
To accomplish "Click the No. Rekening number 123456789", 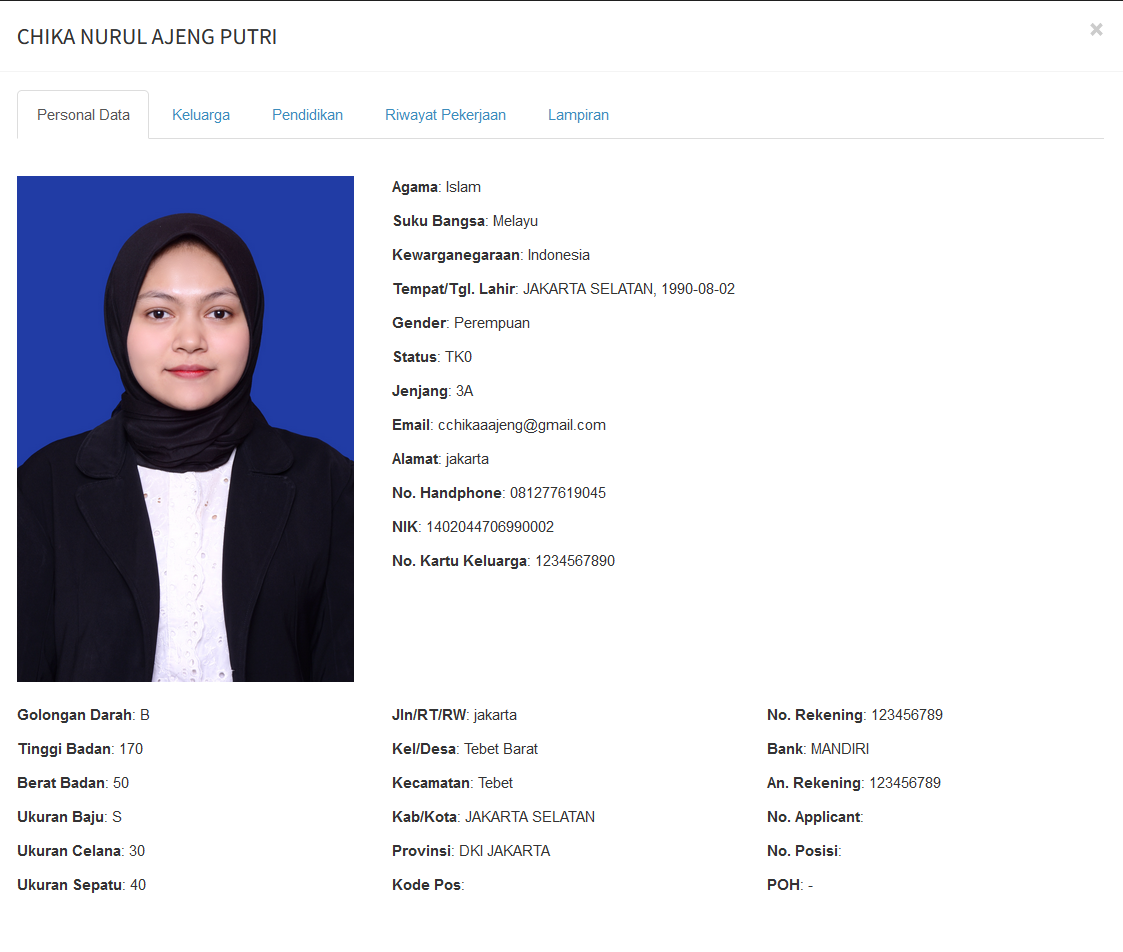I will coord(906,715).
